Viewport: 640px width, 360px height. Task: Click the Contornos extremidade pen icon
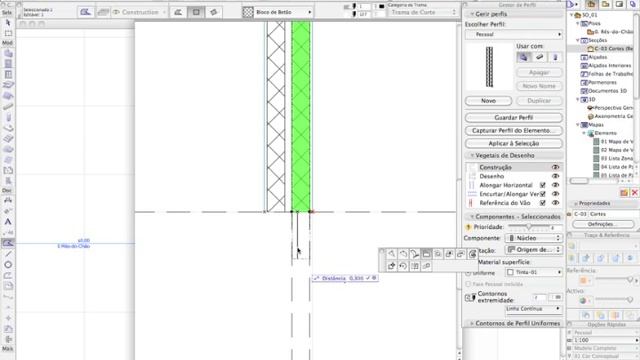click(x=470, y=297)
